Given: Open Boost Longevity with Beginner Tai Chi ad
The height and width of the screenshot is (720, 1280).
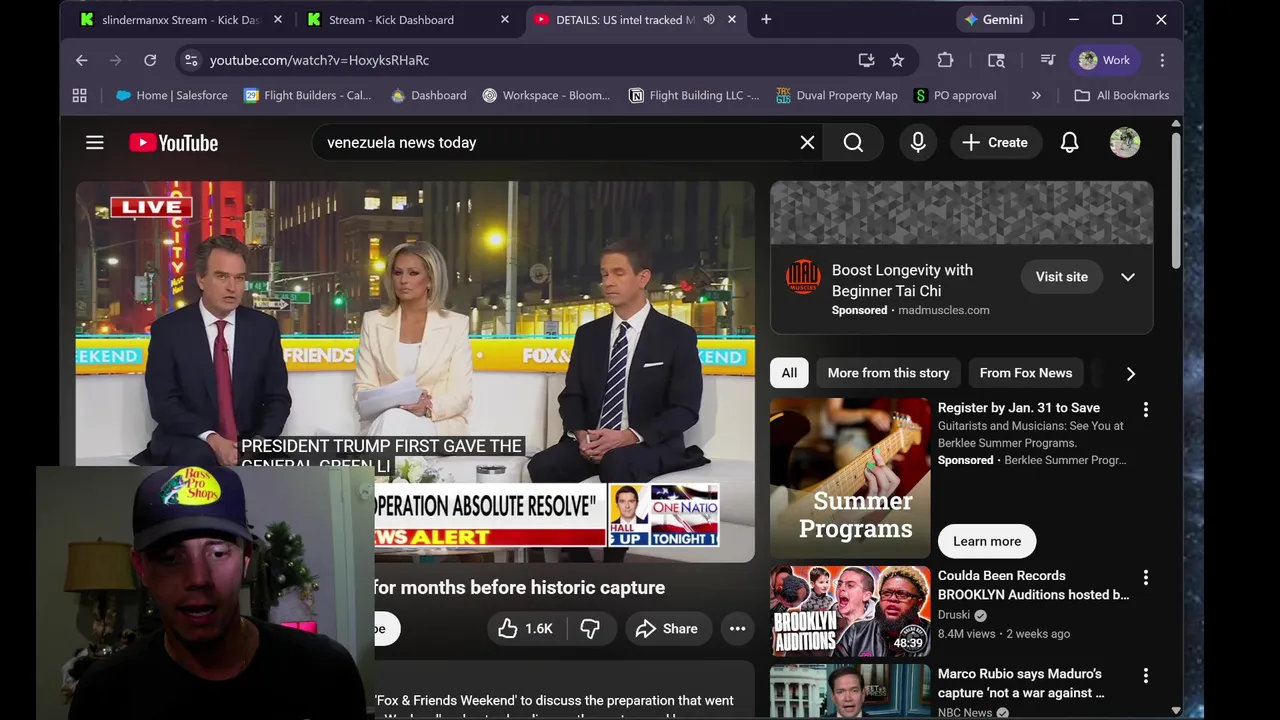Looking at the screenshot, I should tap(902, 280).
